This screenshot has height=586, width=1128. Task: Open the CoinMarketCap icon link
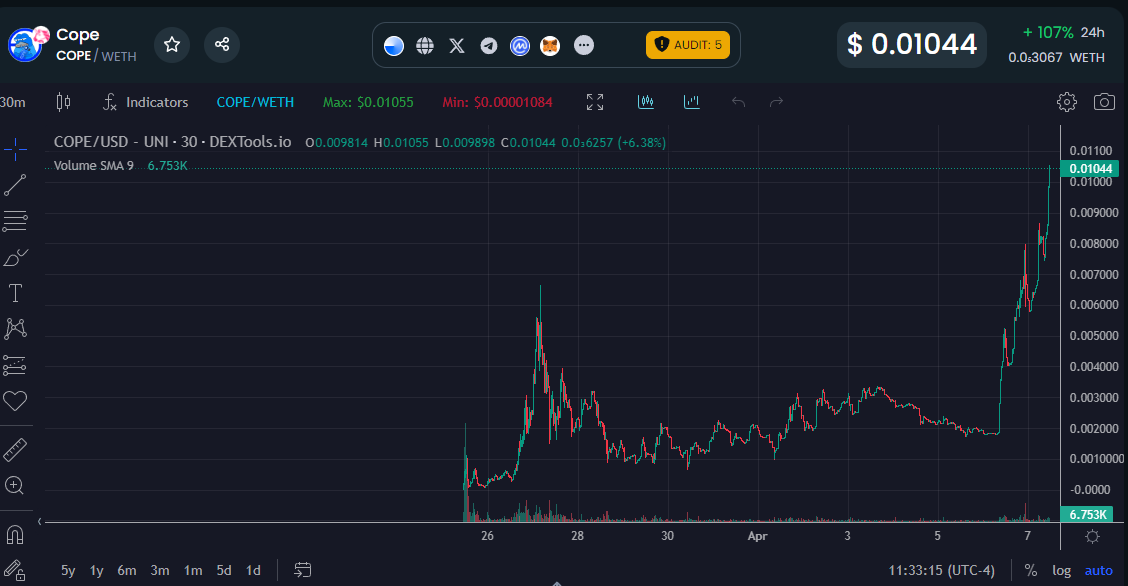coord(519,46)
